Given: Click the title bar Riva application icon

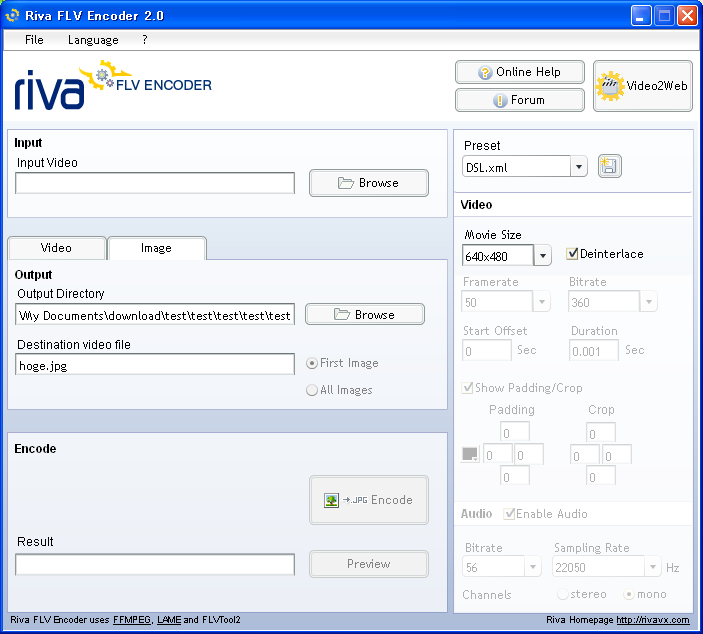Looking at the screenshot, I should 13,16.
